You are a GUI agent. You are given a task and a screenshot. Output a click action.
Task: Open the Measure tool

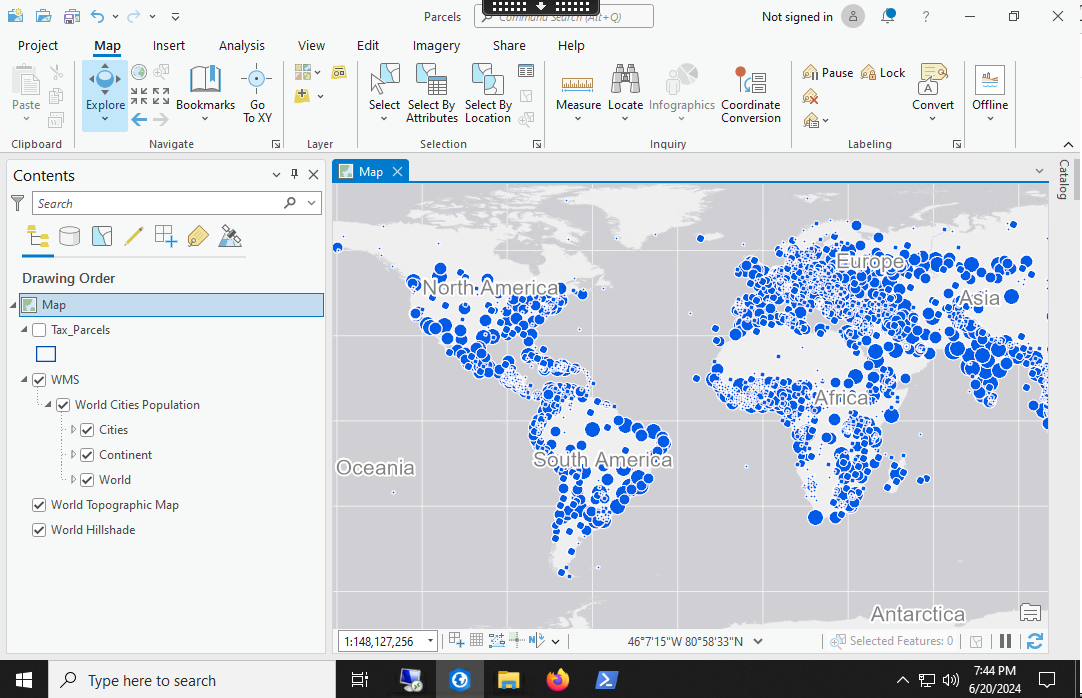(x=578, y=86)
